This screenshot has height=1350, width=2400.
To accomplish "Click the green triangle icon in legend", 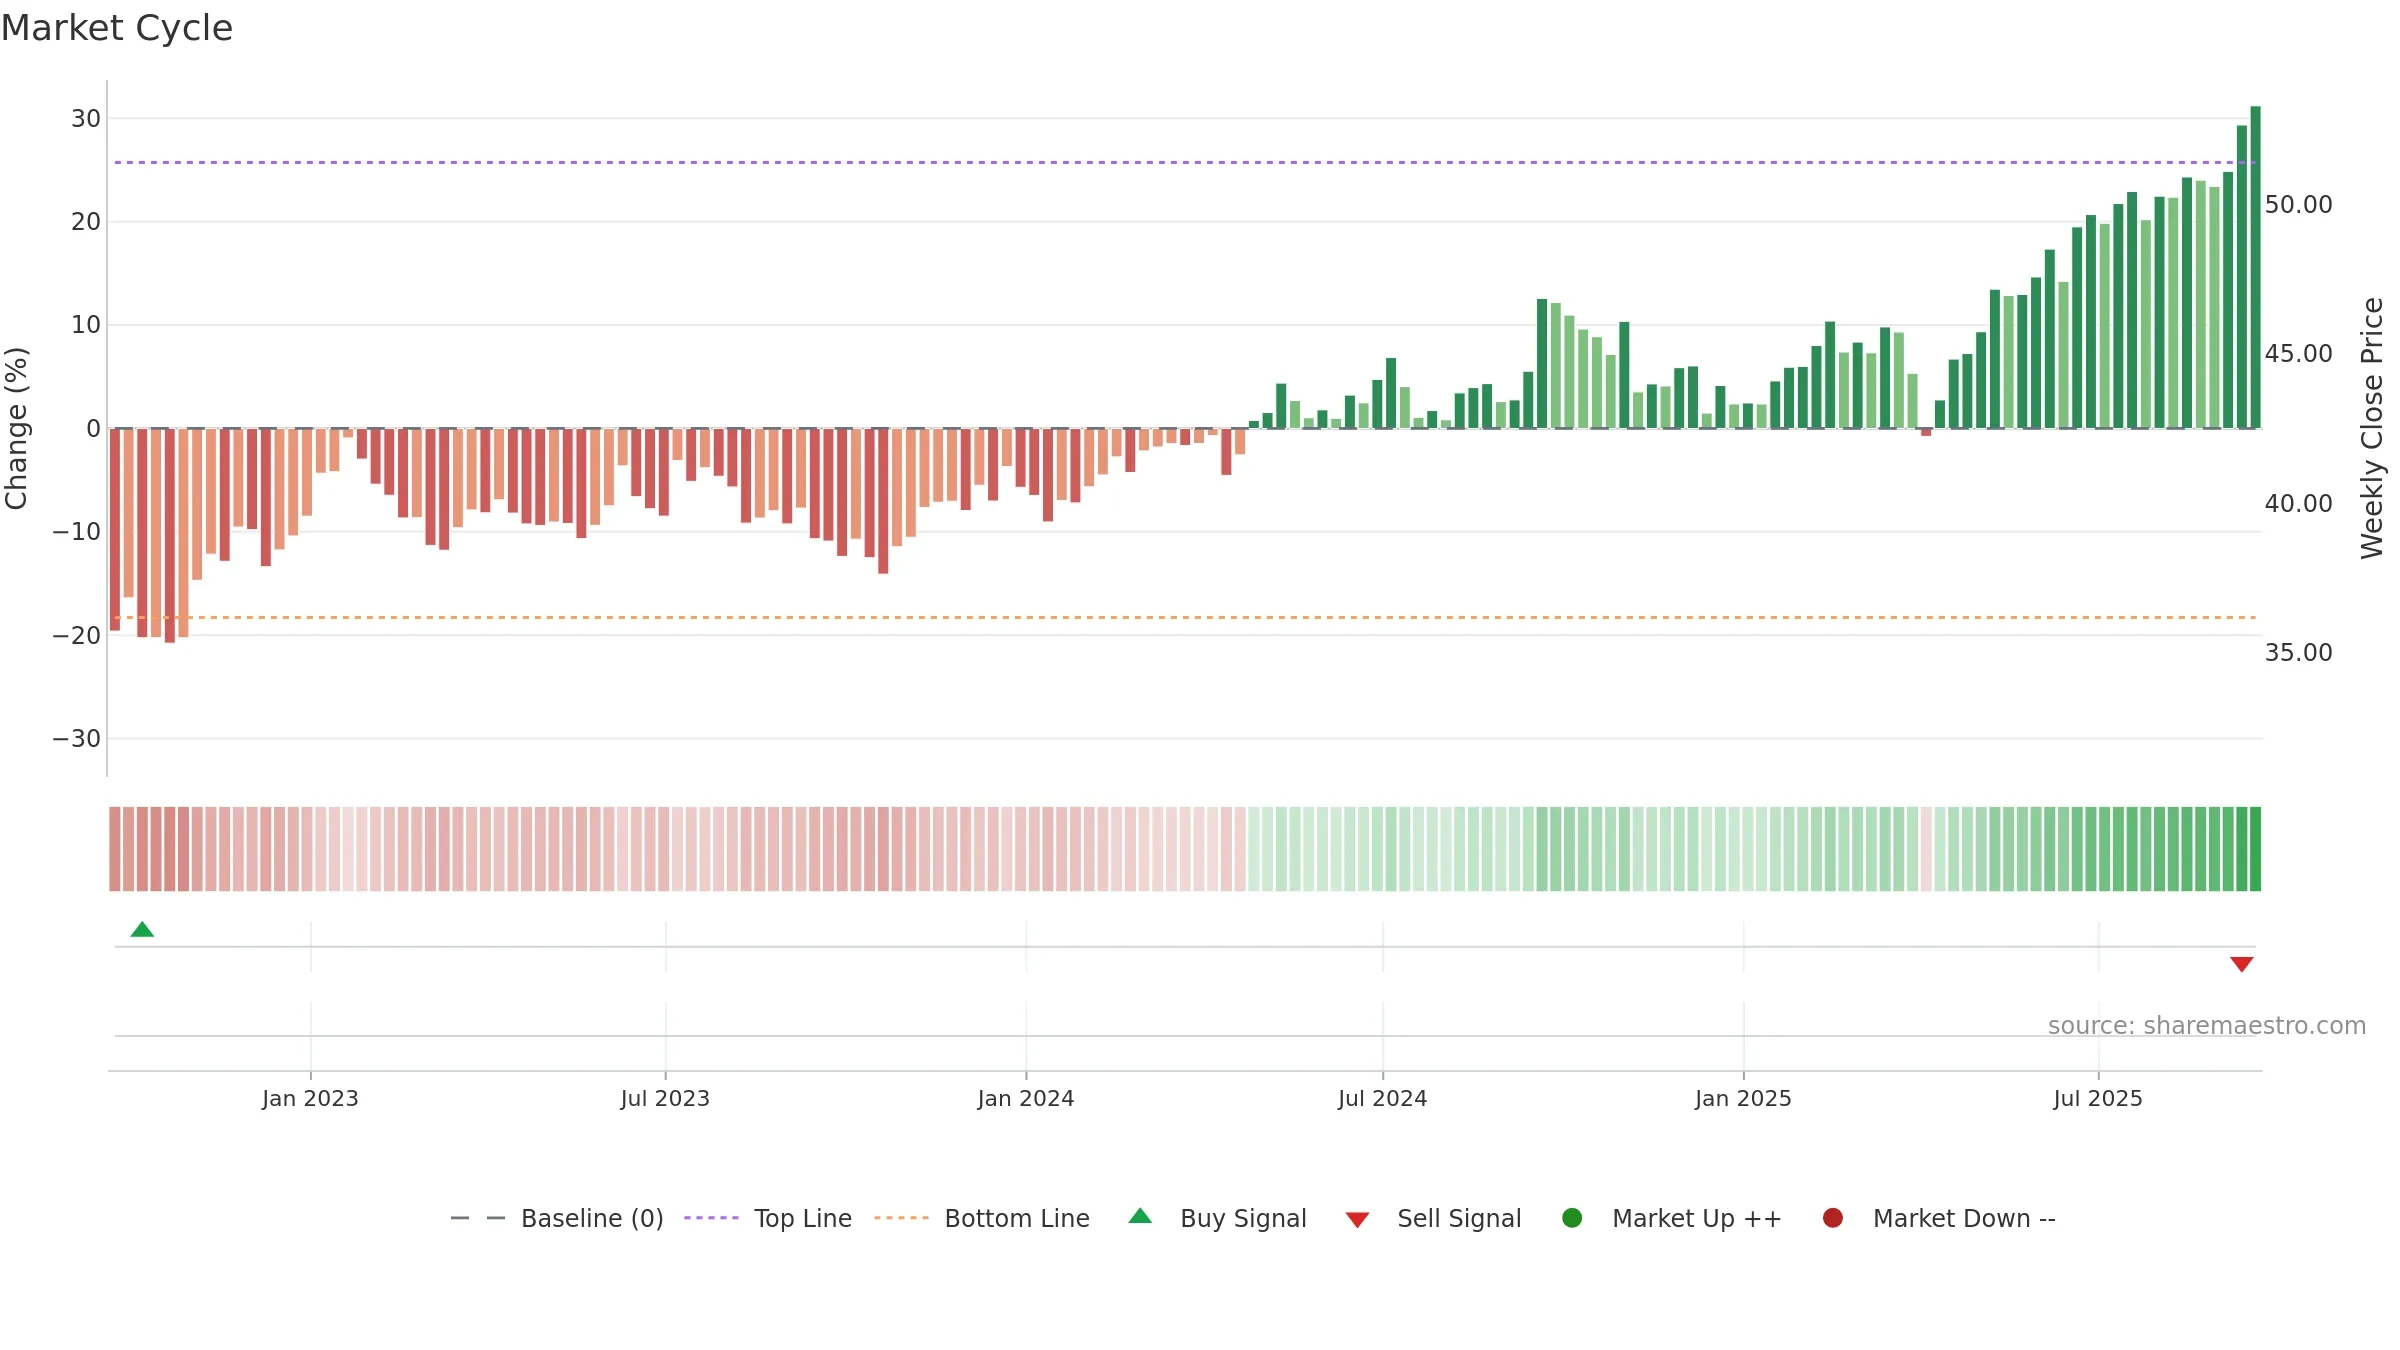I will 1140,1217.
